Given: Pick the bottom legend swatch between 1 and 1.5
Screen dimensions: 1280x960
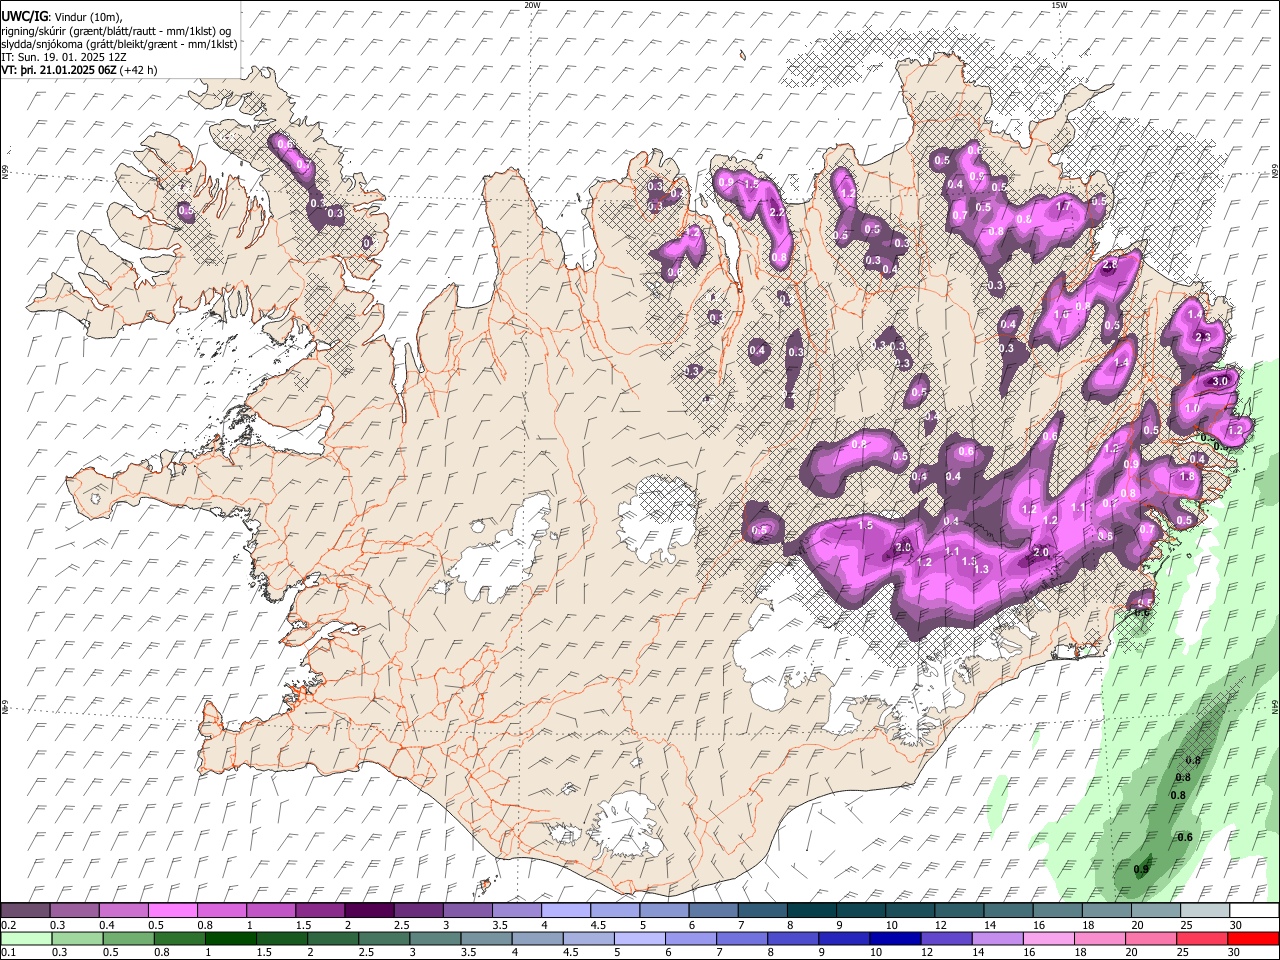Looking at the screenshot, I should (231, 938).
